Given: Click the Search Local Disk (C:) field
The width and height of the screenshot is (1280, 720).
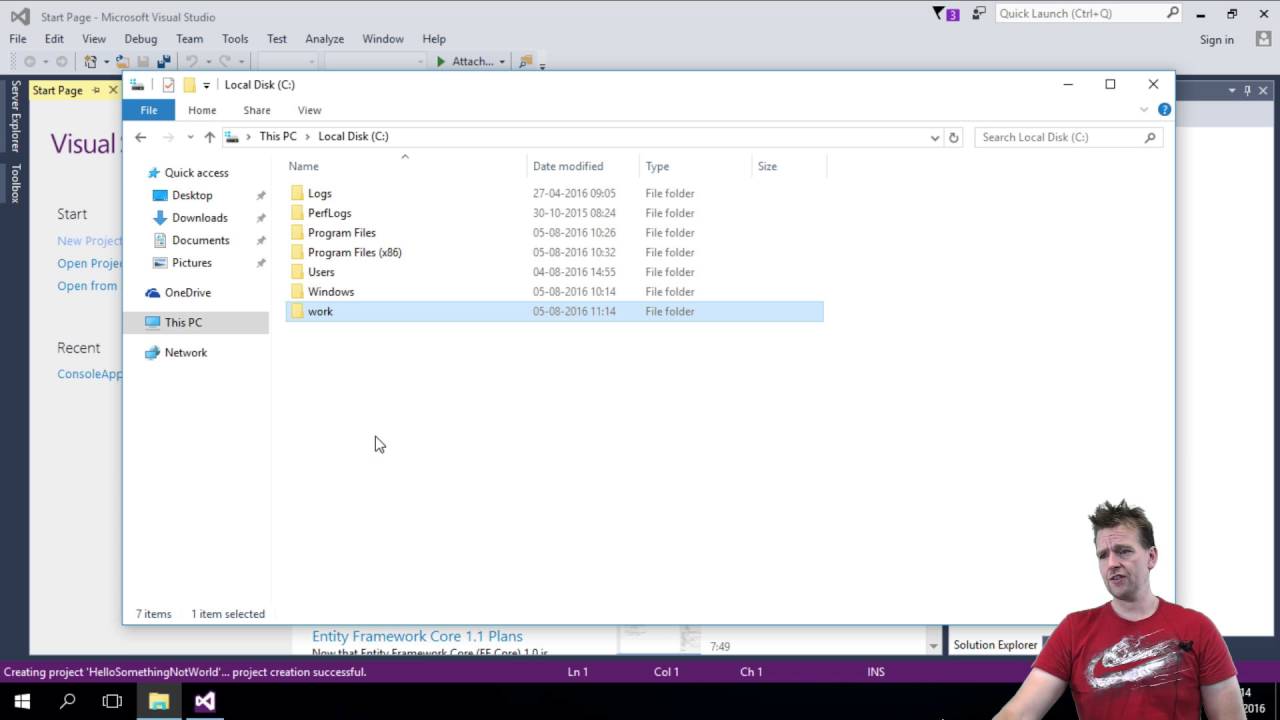Looking at the screenshot, I should pos(1069,137).
